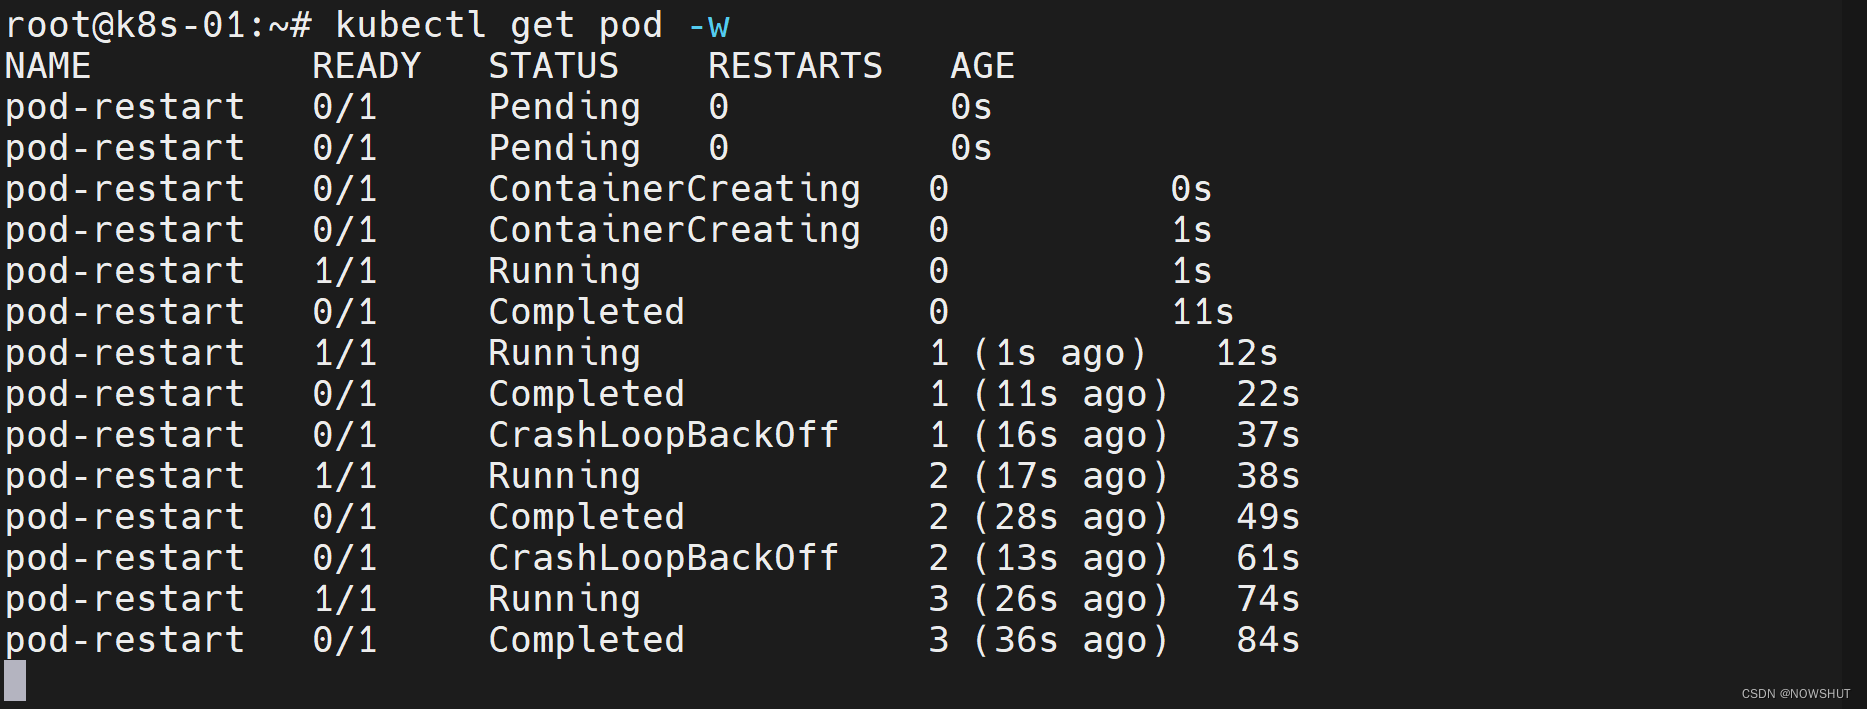Click CrashLoopBackOff status in the 61s row
The image size is (1867, 709).
pos(663,558)
